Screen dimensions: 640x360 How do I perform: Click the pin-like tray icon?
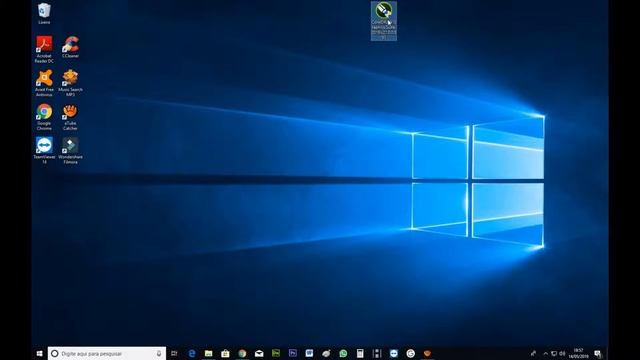point(533,353)
